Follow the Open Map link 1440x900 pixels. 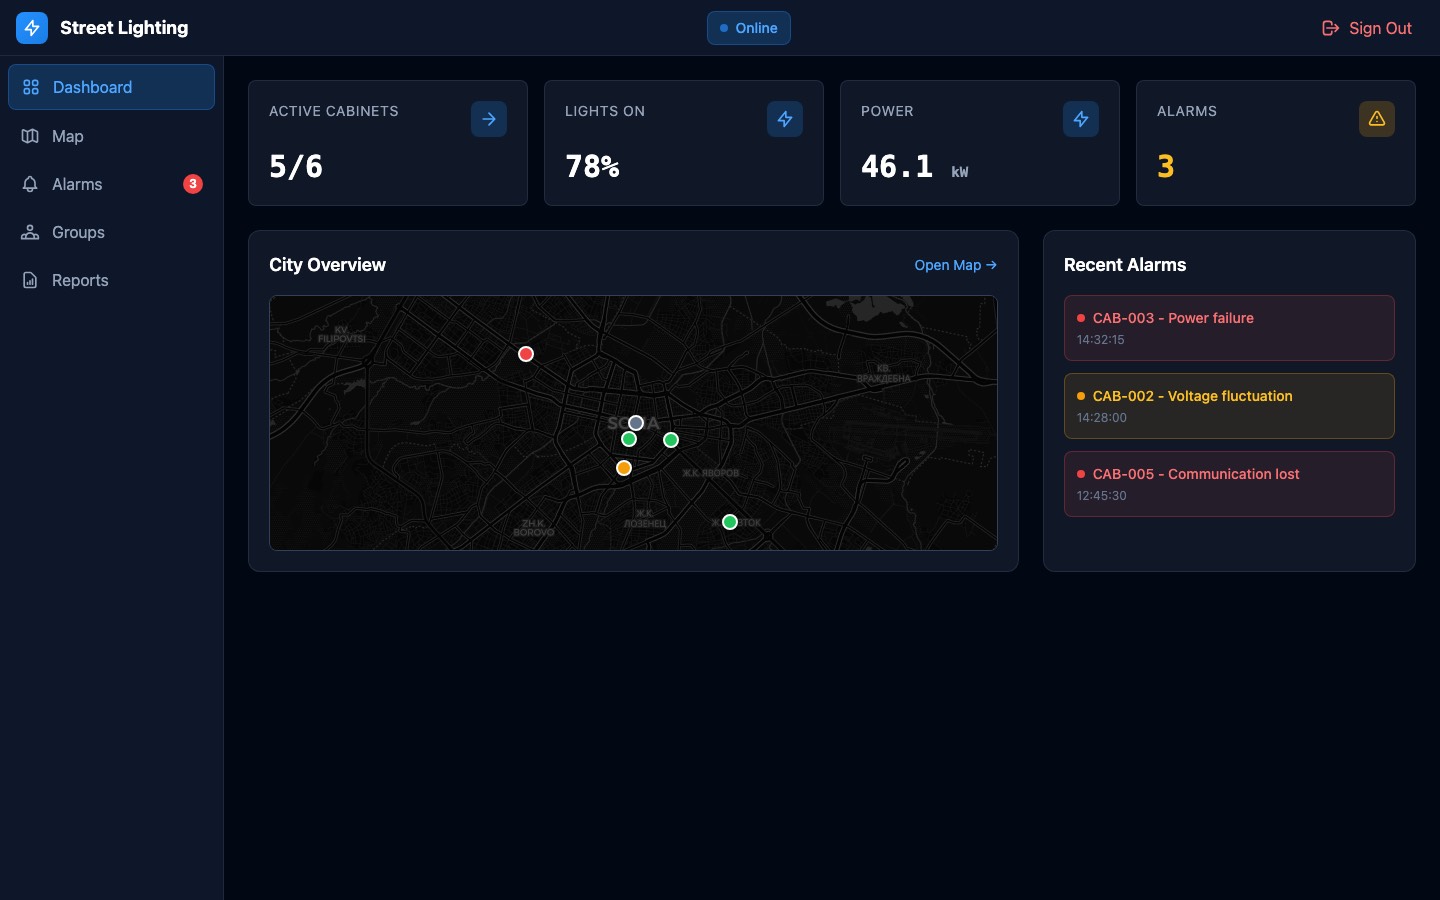[x=956, y=265]
